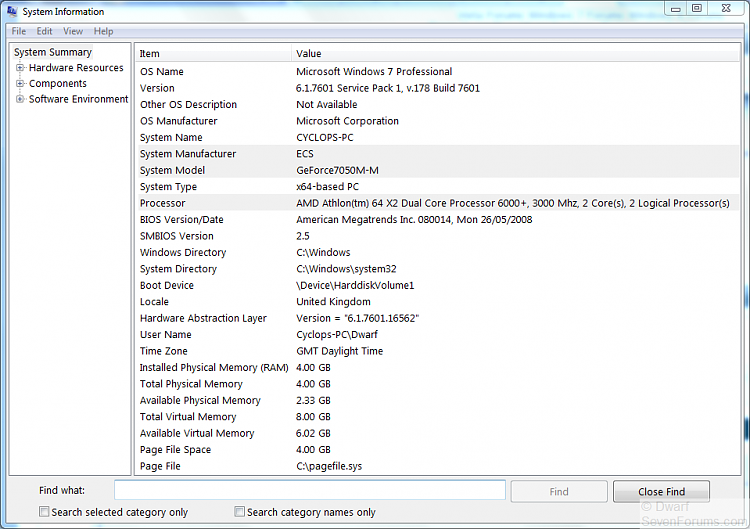This screenshot has width=750, height=529.
Task: Select the Software Environment tree item
Action: click(78, 99)
